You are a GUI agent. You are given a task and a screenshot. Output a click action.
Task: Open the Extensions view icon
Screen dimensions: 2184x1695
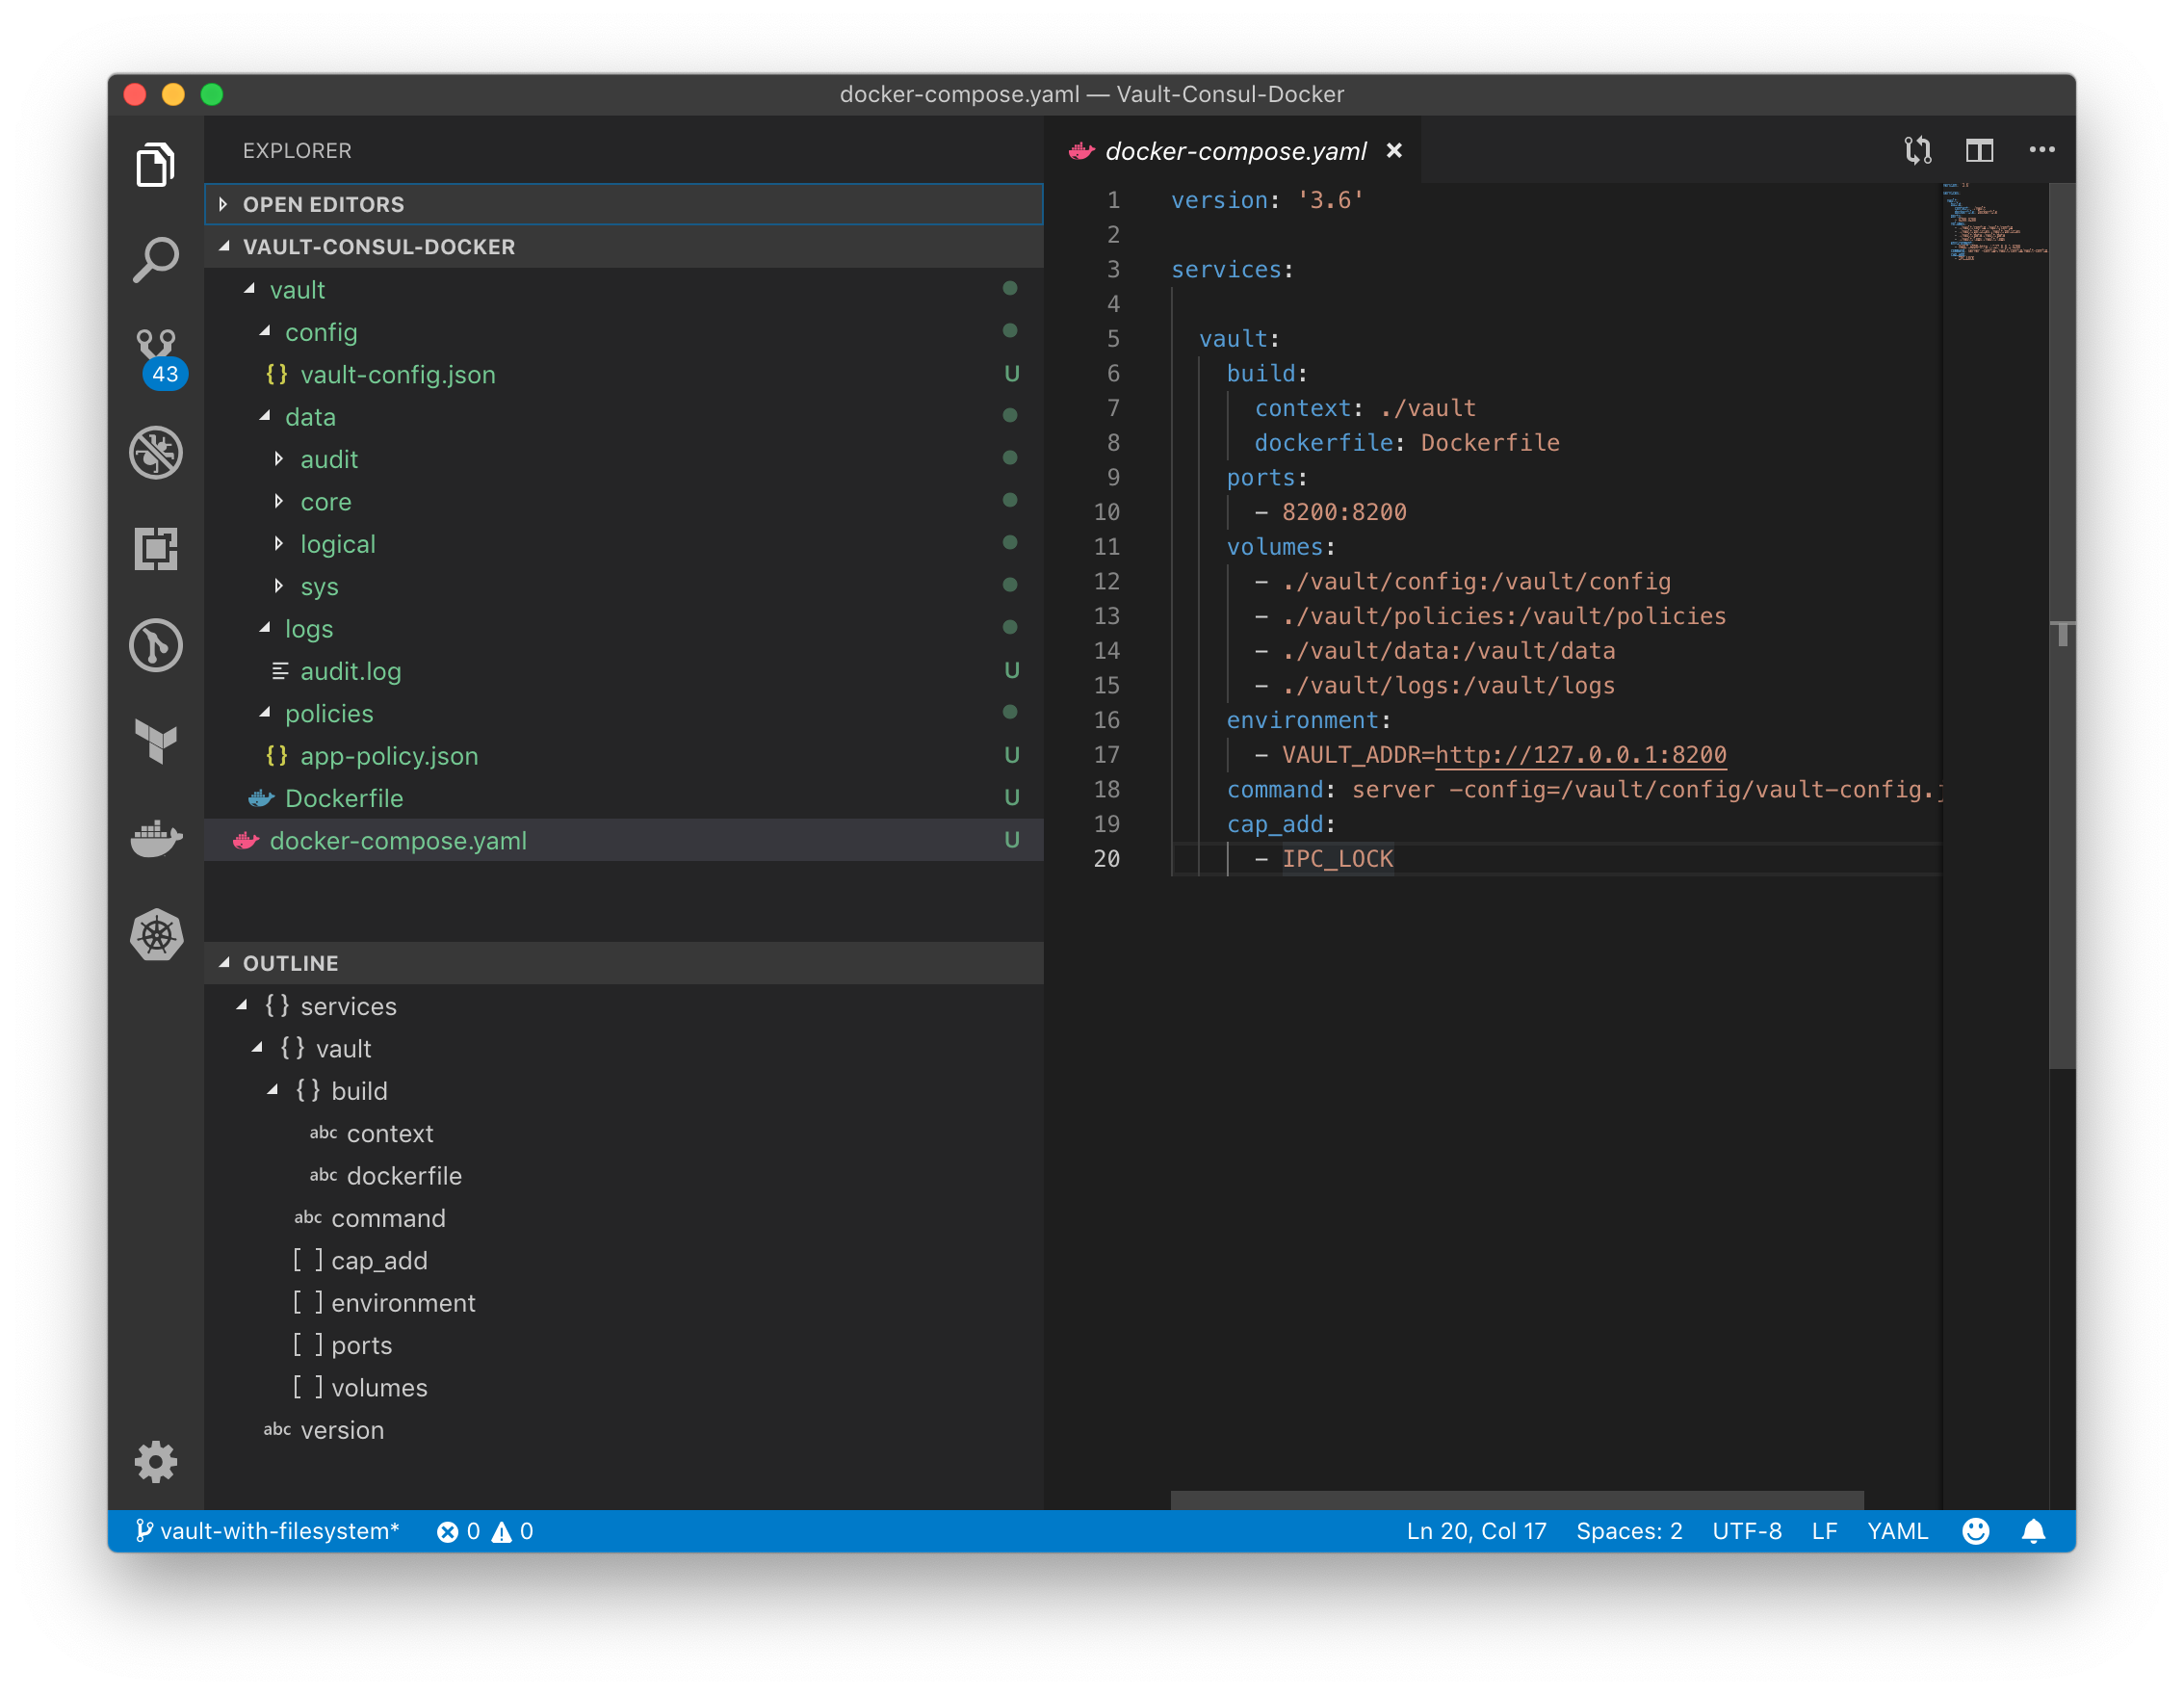coord(156,548)
